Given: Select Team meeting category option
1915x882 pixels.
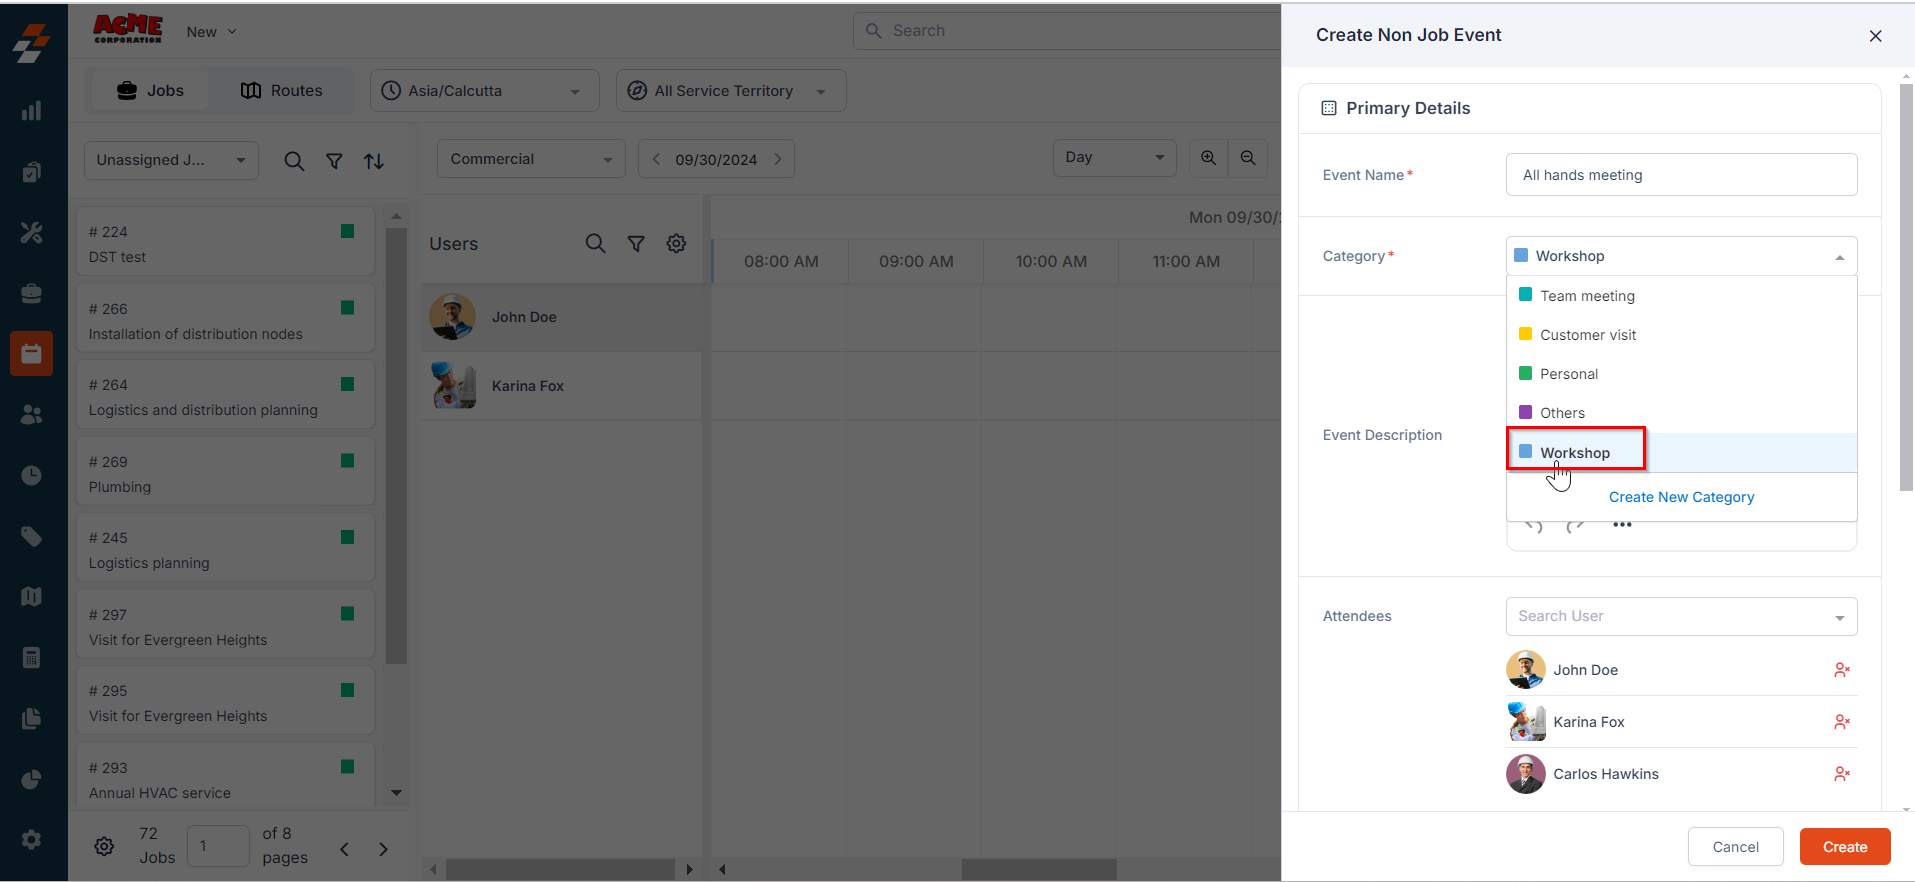Looking at the screenshot, I should [1682, 296].
